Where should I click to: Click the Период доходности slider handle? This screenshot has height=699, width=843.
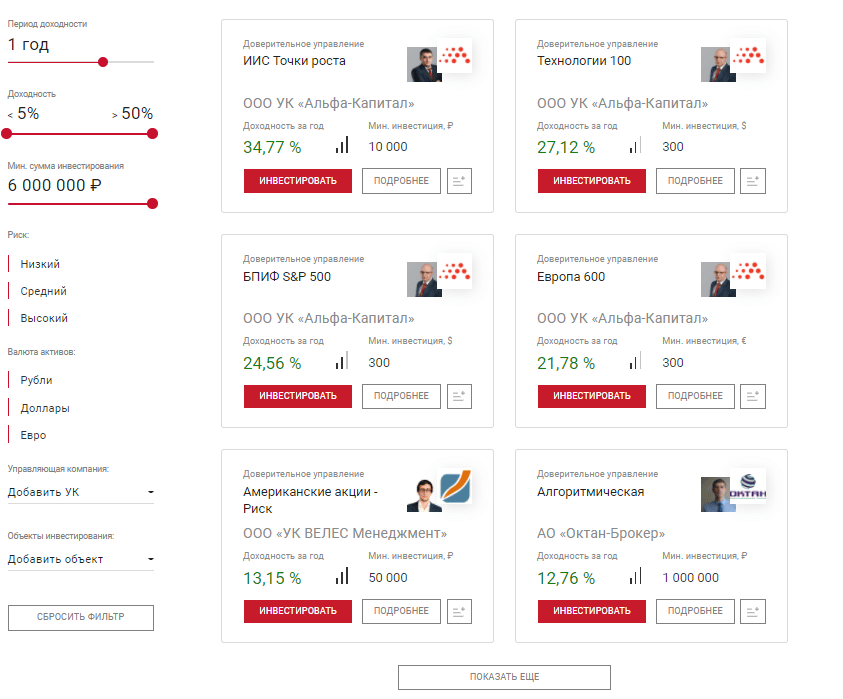[x=103, y=62]
